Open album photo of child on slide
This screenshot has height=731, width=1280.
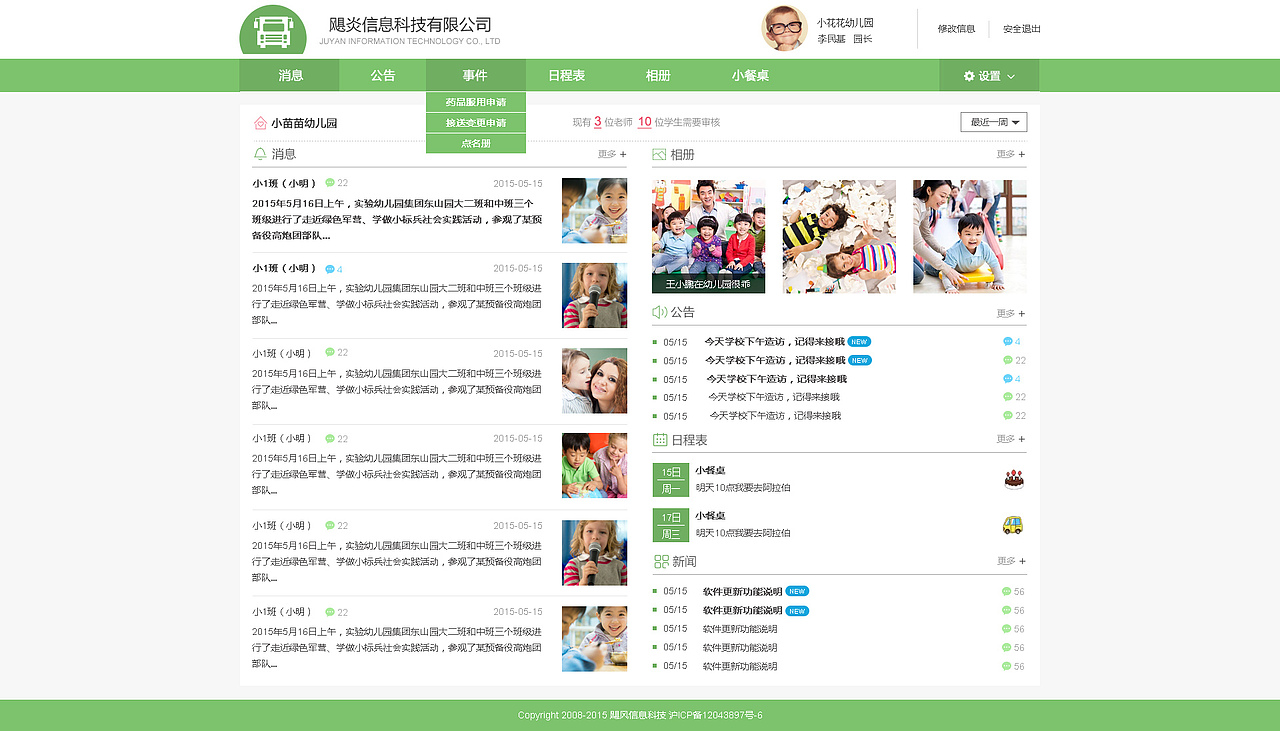point(970,236)
